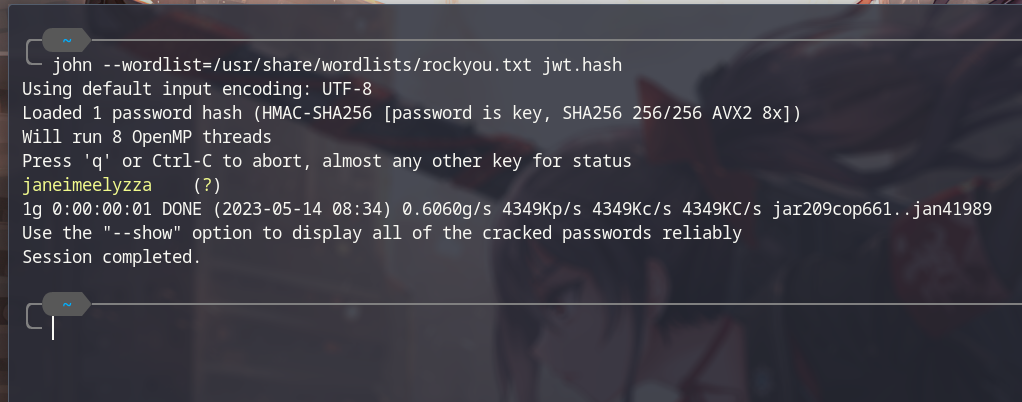Click the jar209cop661..jan41989 candidate range
The height and width of the screenshot is (402, 1022).
[x=883, y=209]
